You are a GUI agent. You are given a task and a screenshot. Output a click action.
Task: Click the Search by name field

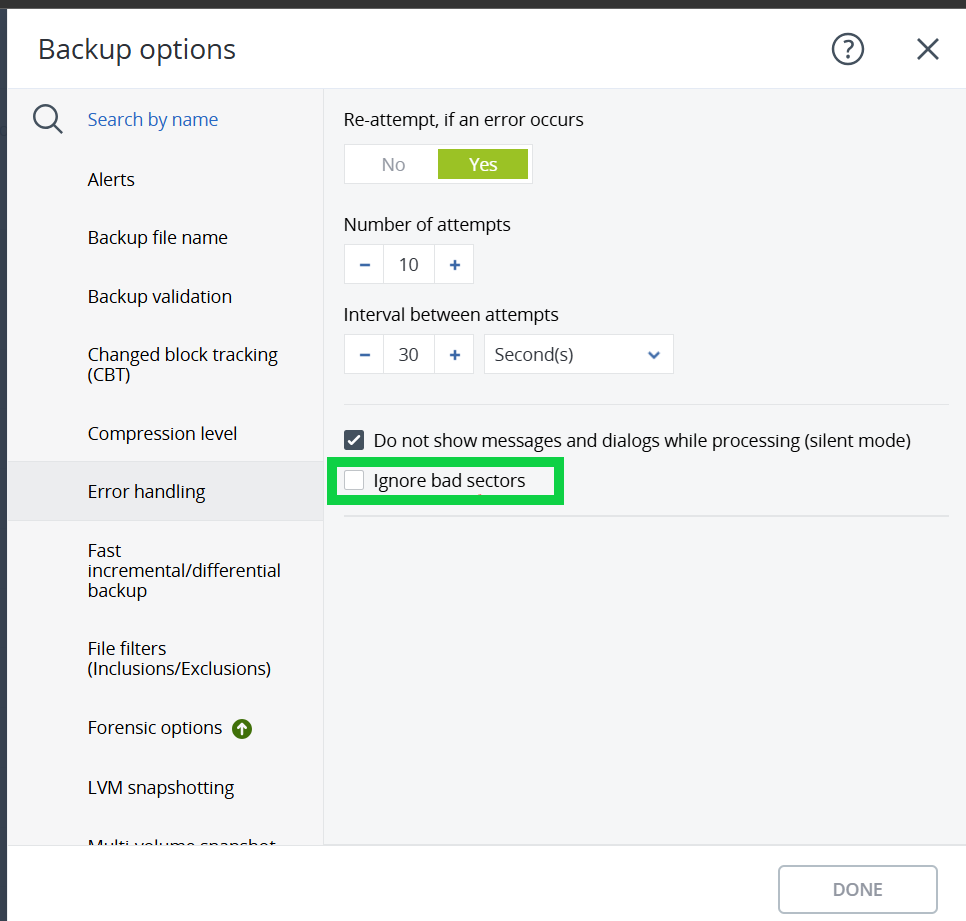tap(153, 120)
